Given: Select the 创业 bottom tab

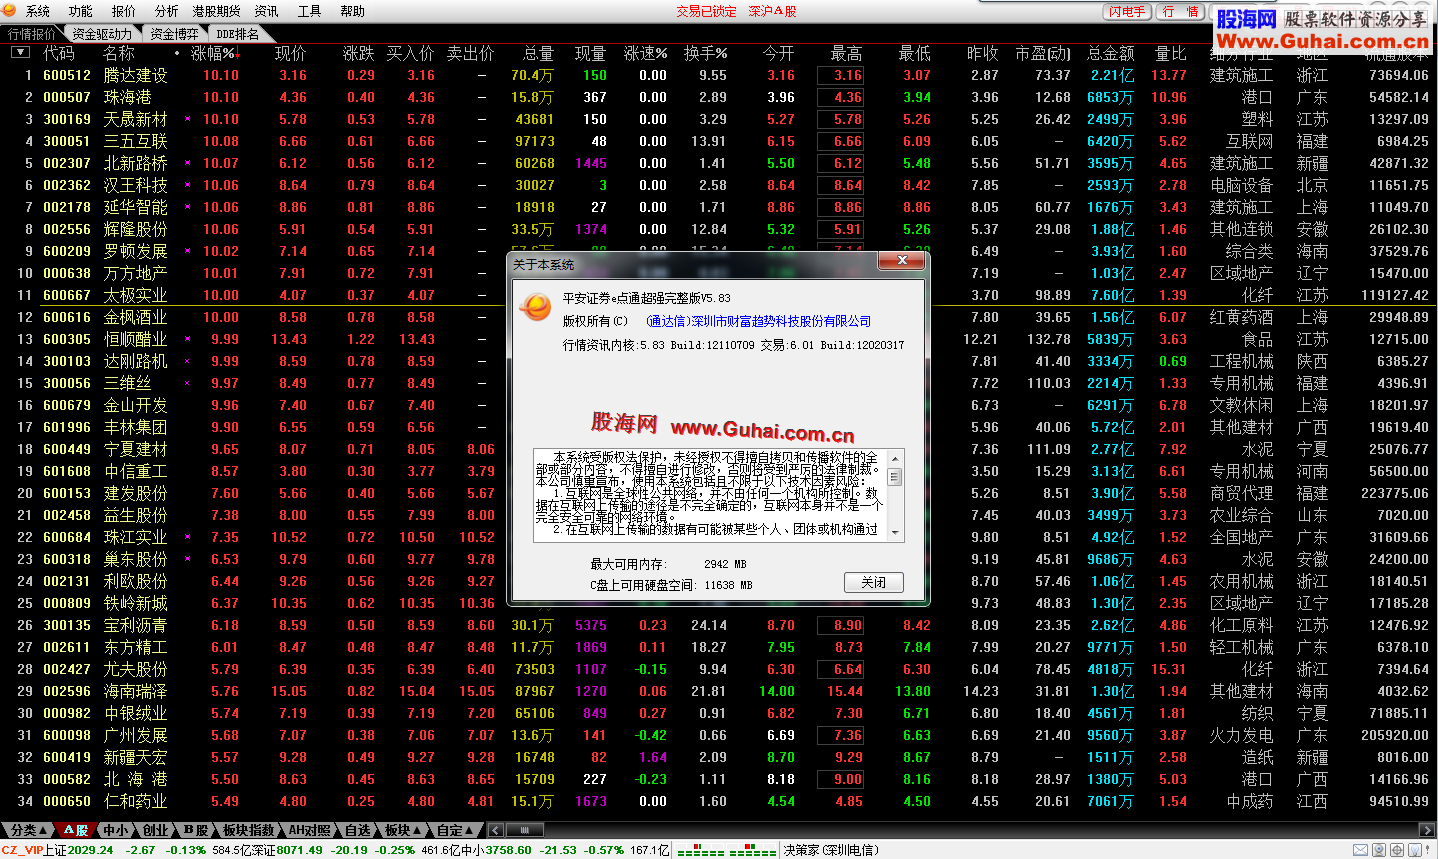Looking at the screenshot, I should [x=156, y=830].
